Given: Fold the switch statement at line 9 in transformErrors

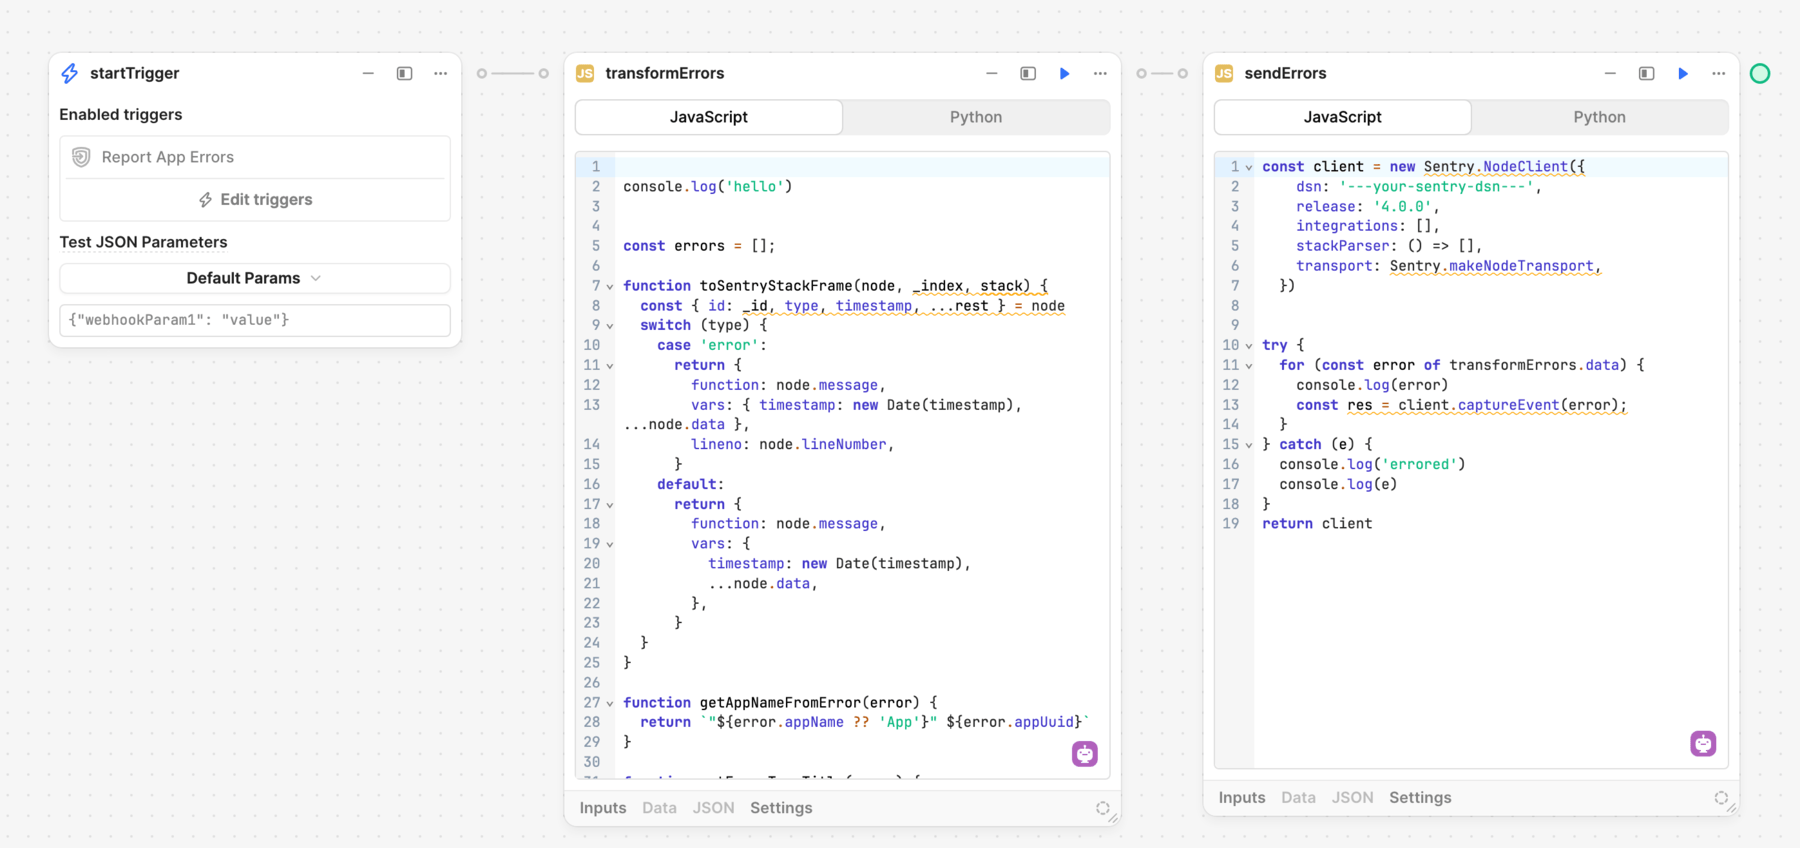Looking at the screenshot, I should tap(610, 326).
